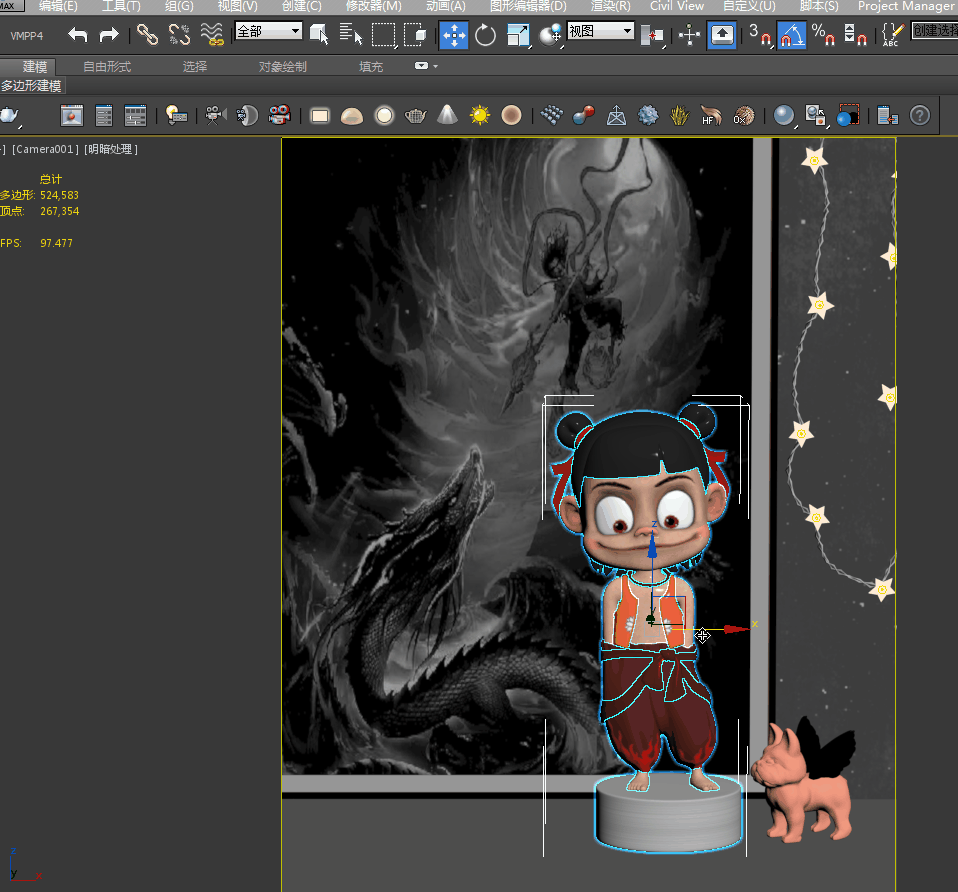Viewport: 958px width, 892px height.
Task: Click the Select by Name list icon
Action: [x=351, y=36]
